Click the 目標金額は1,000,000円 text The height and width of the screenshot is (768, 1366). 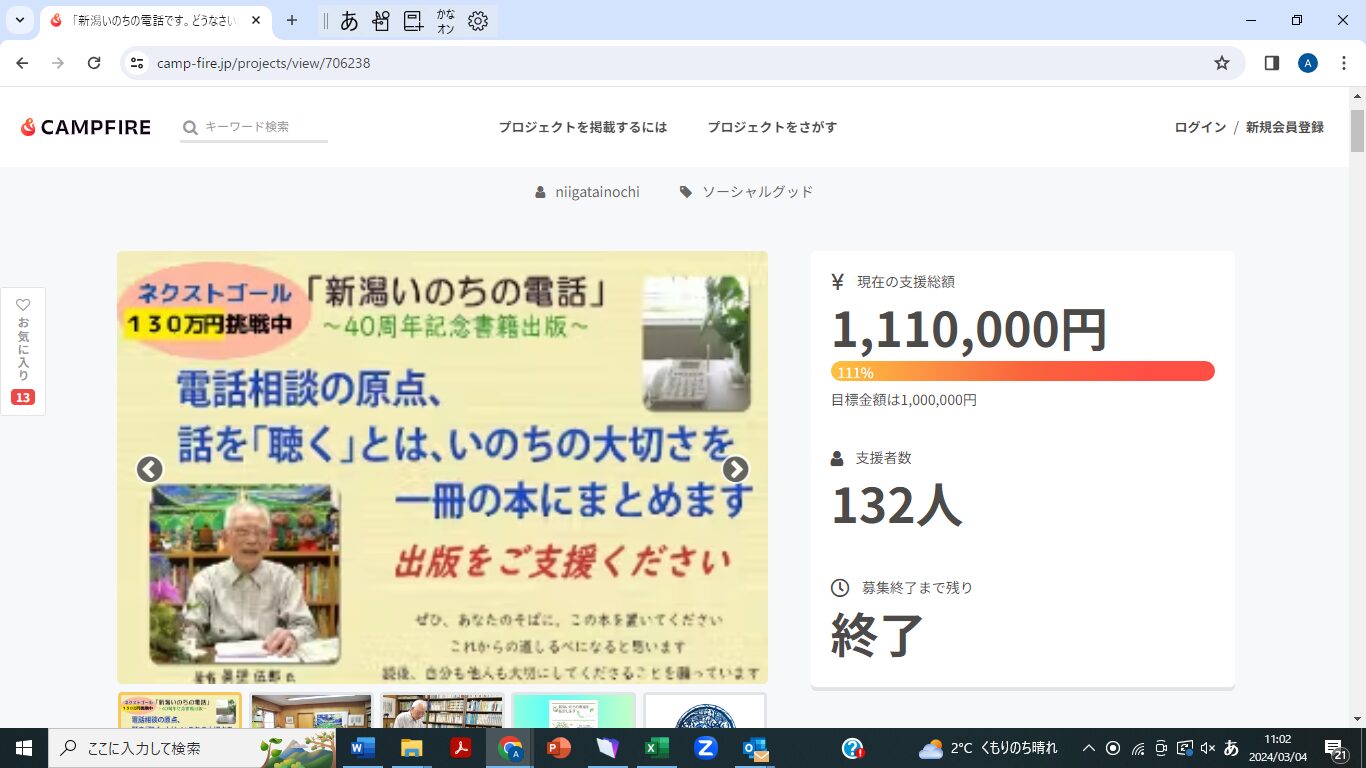(904, 400)
